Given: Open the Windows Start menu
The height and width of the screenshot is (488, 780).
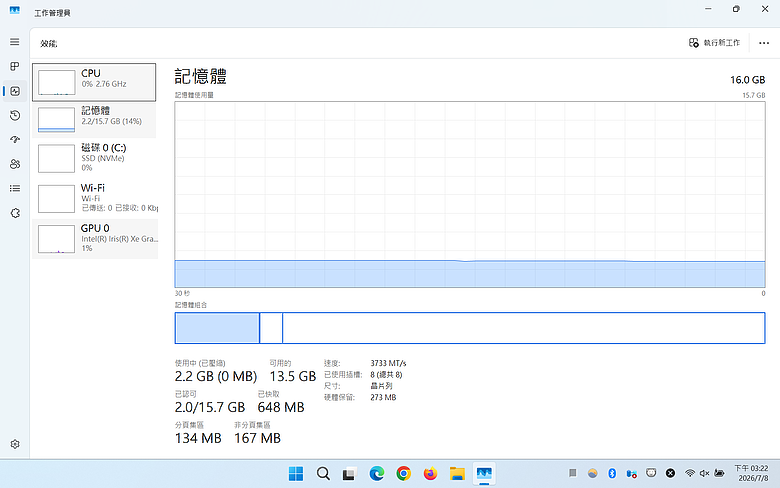Looking at the screenshot, I should 296,474.
